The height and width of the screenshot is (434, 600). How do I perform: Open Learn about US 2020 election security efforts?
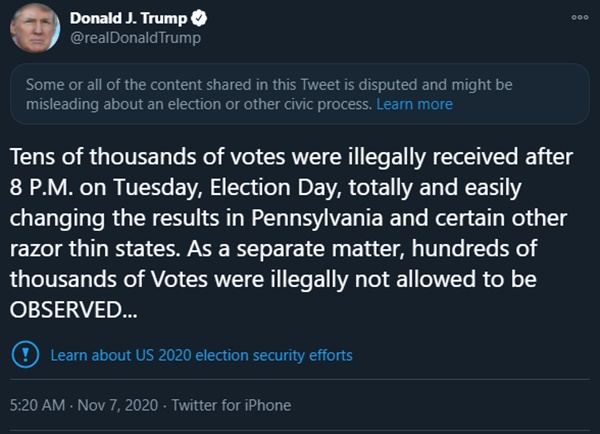tap(201, 355)
